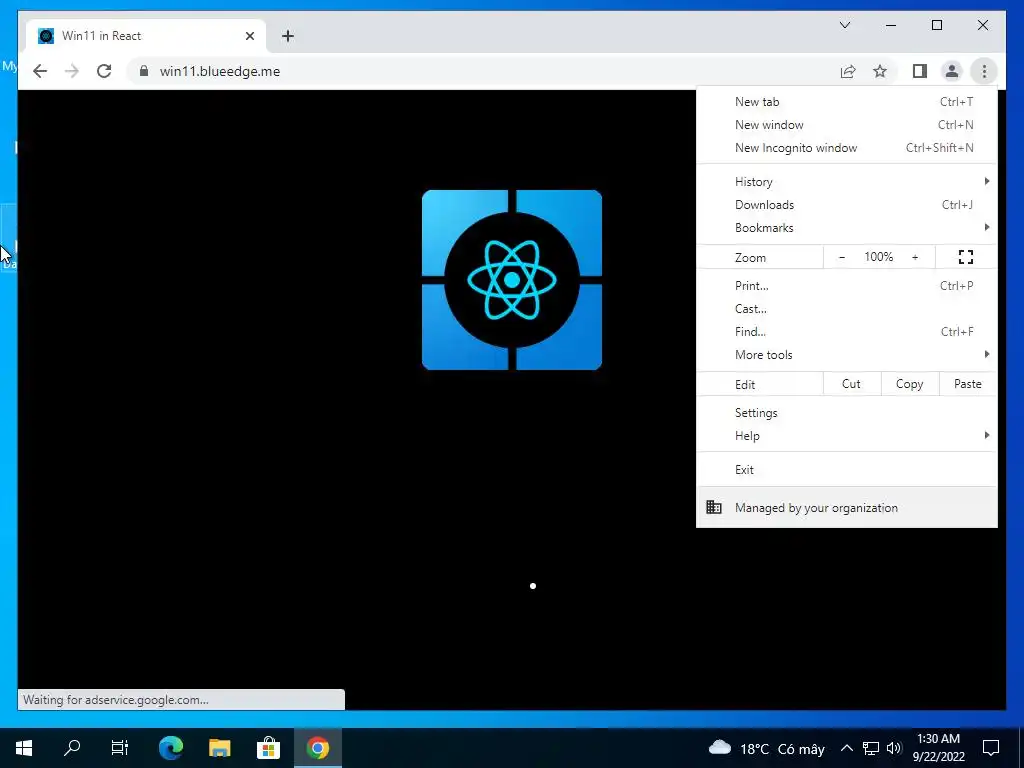Open Downloads from the menu

pos(846,204)
